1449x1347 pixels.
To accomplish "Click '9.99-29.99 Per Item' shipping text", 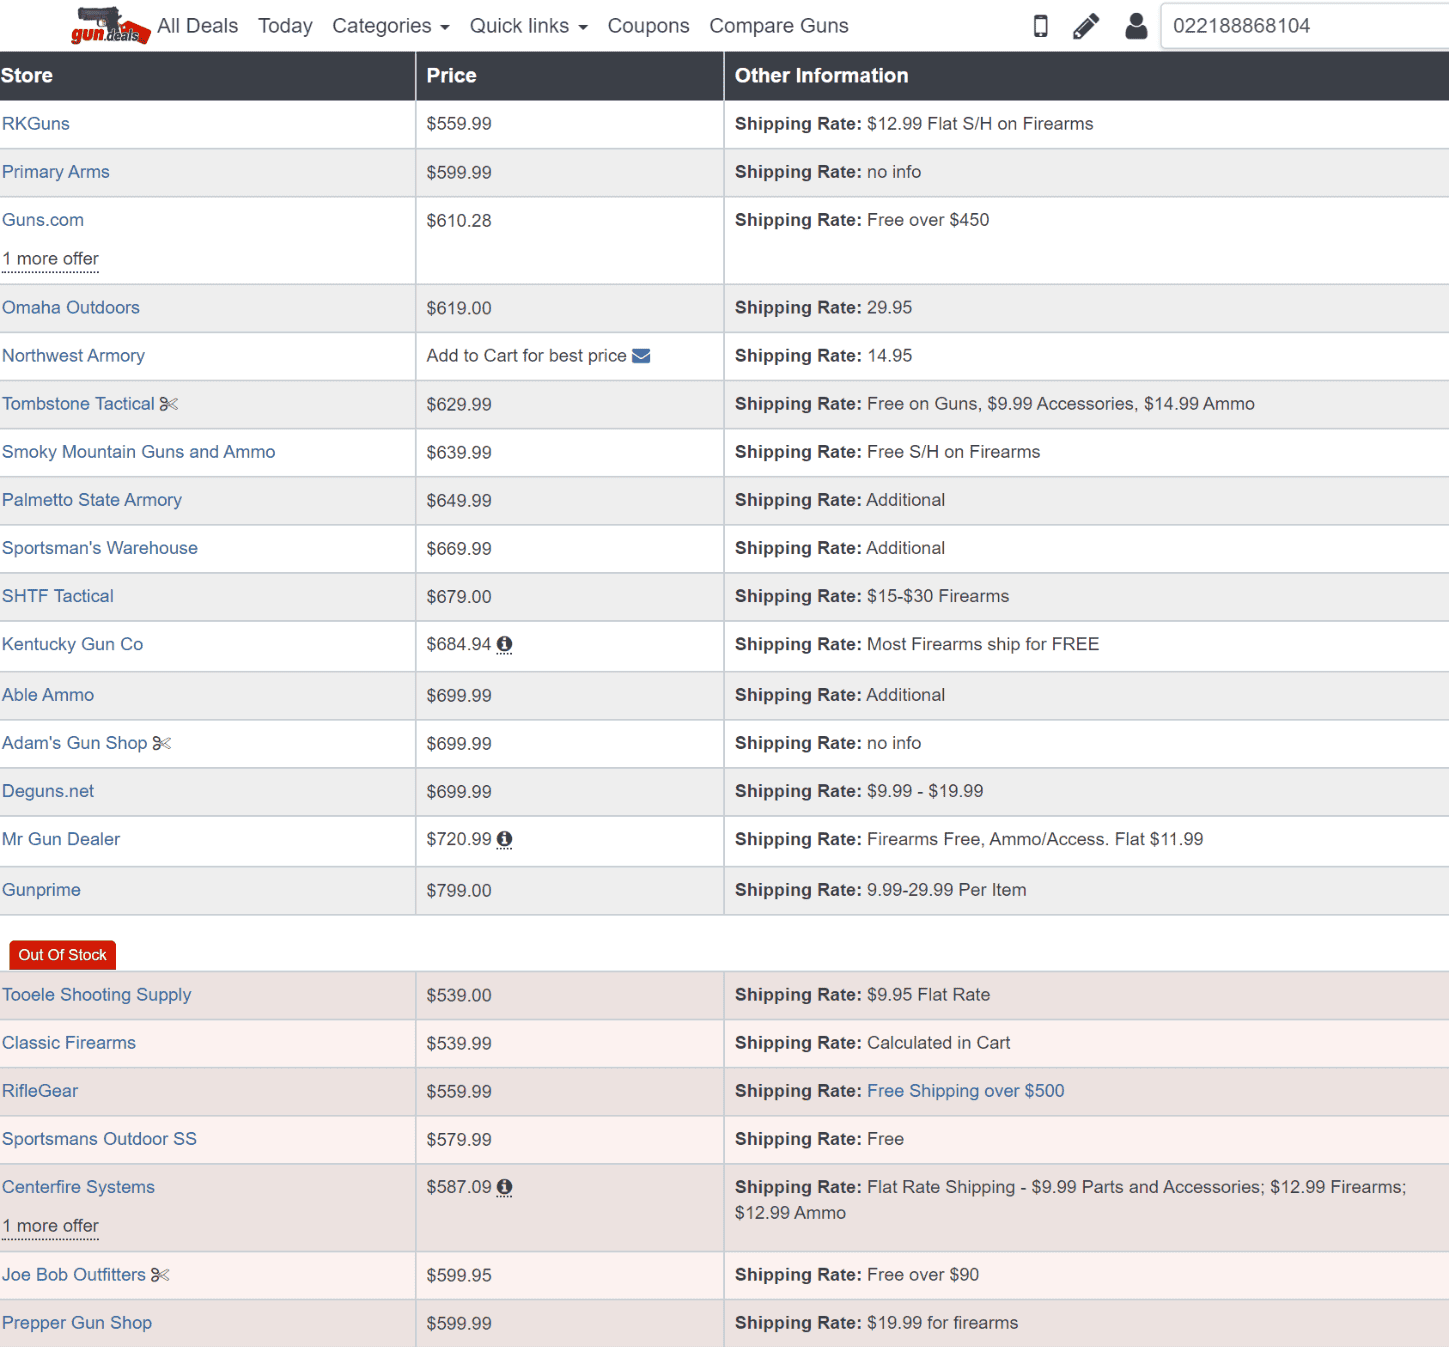I will 947,890.
